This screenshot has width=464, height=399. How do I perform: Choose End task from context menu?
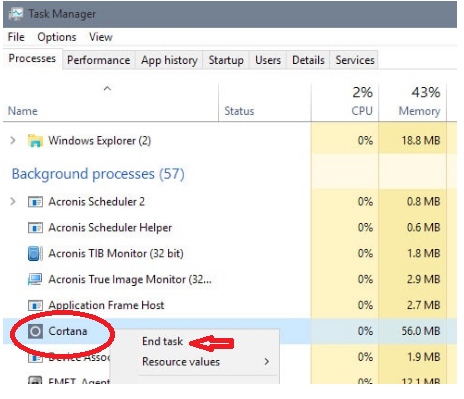162,341
